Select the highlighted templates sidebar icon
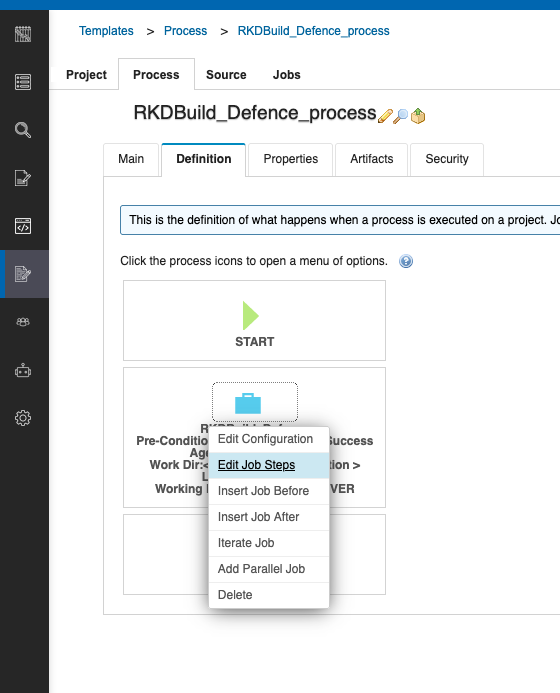The image size is (560, 693). [23, 274]
